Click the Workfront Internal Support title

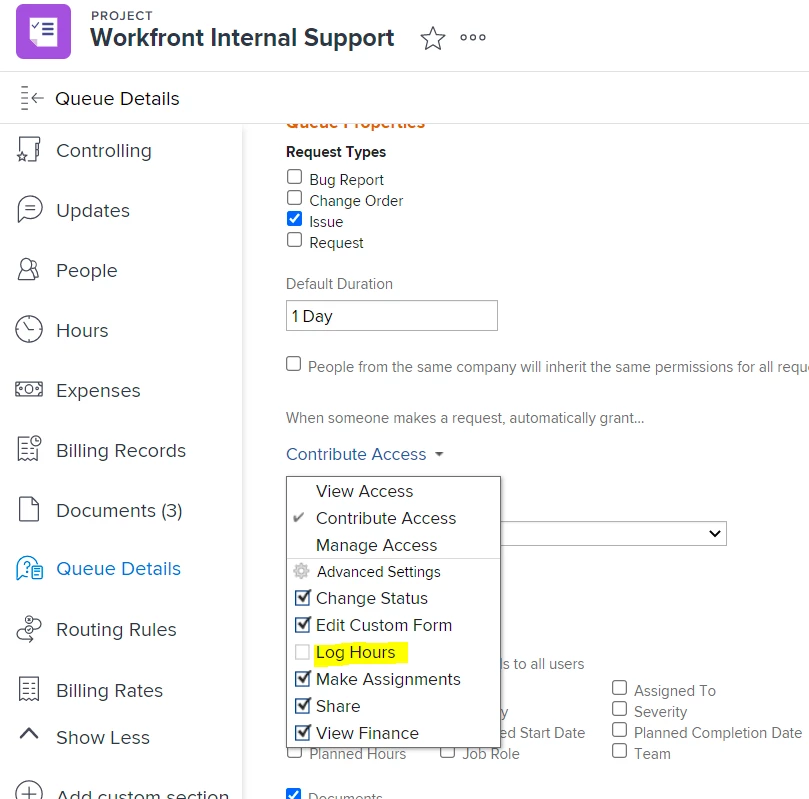pos(242,38)
